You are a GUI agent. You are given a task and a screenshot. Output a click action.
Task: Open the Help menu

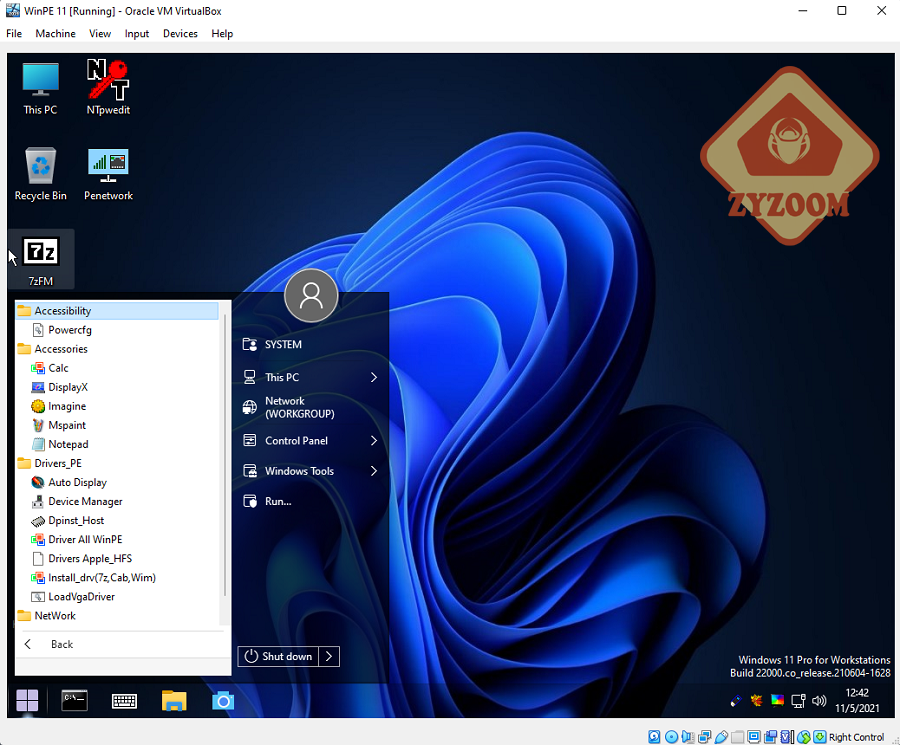222,33
